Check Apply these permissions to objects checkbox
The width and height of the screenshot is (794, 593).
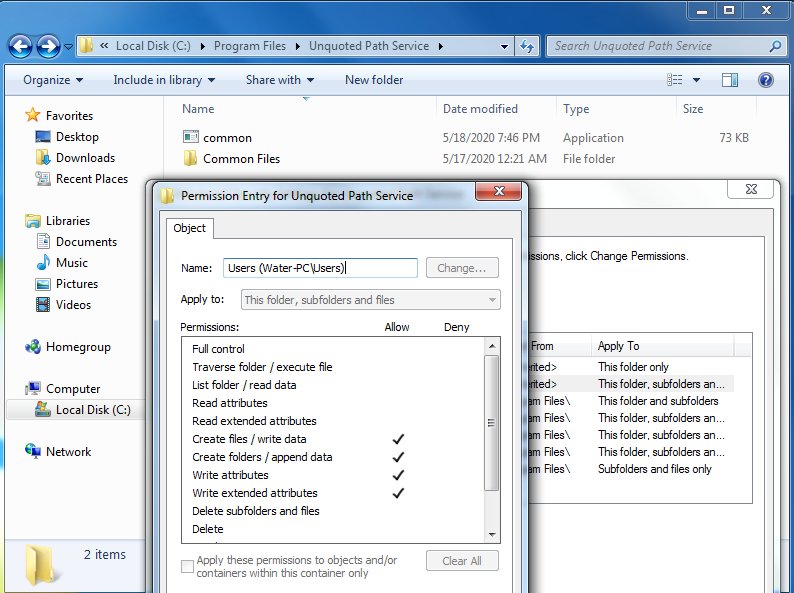coord(187,566)
